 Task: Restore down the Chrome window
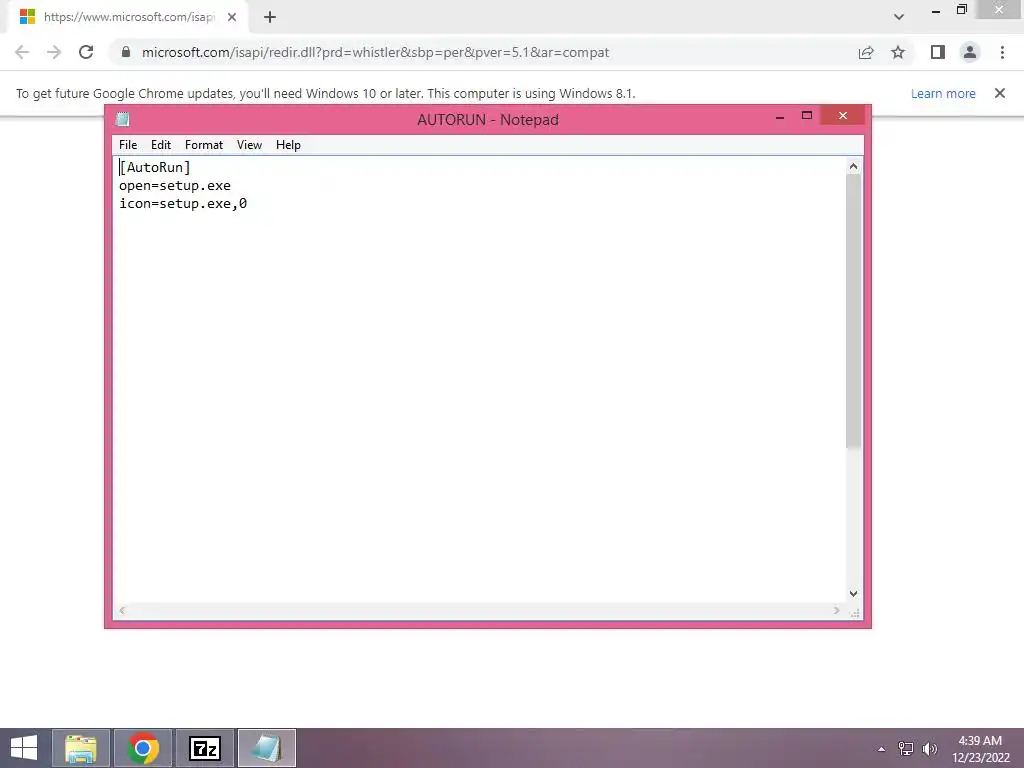pos(961,9)
